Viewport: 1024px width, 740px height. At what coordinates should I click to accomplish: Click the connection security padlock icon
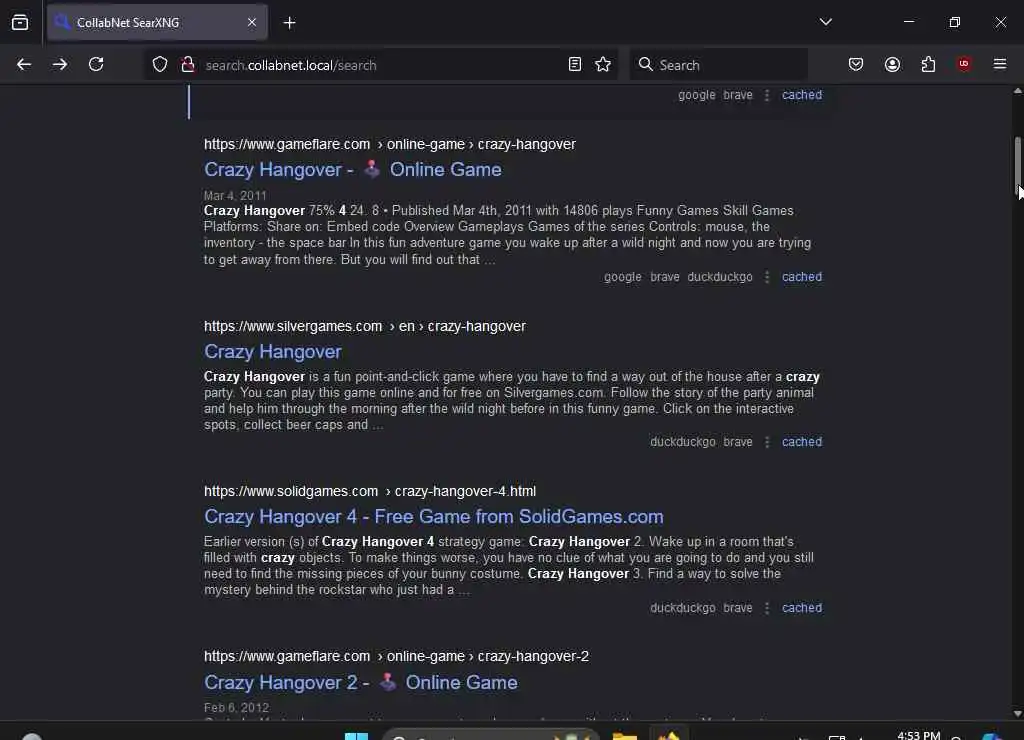[188, 65]
